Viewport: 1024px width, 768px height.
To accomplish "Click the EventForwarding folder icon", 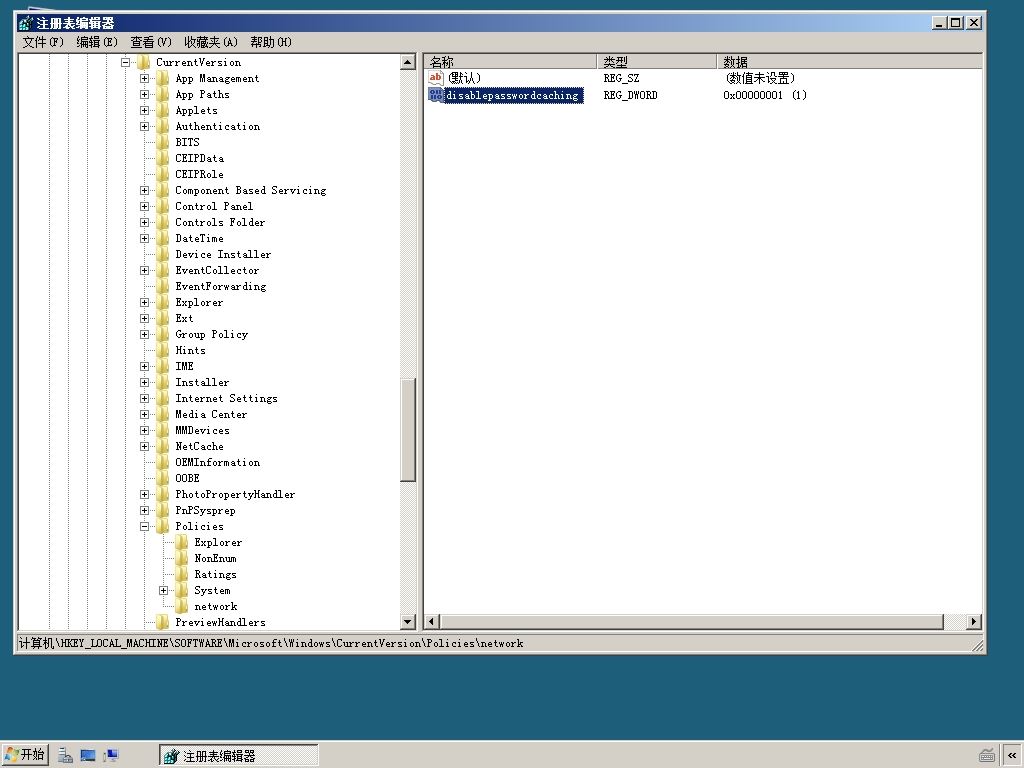I will pos(163,286).
